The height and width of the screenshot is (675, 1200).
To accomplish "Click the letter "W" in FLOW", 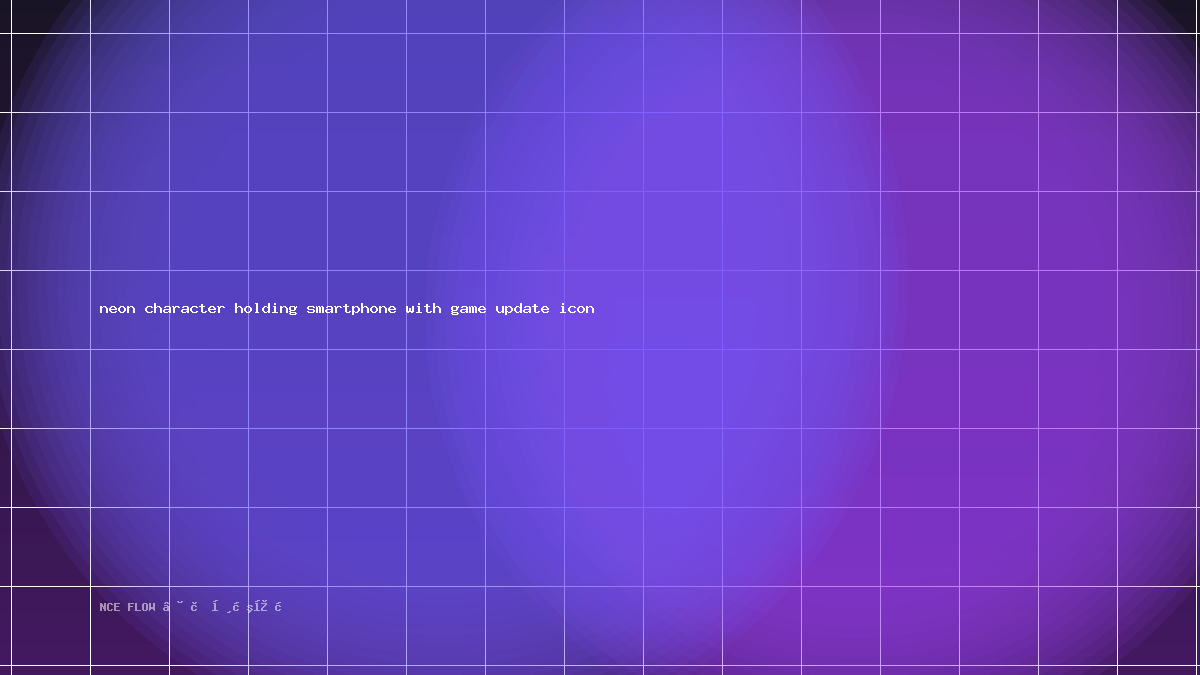I will (152, 607).
